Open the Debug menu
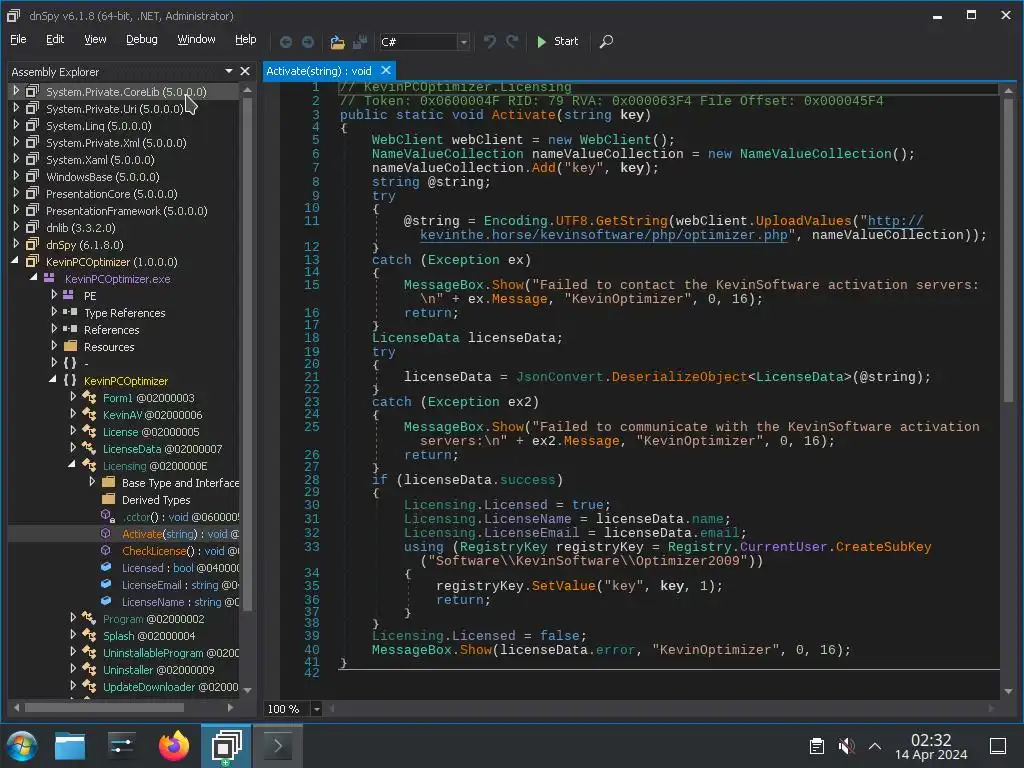The image size is (1024, 768). pos(142,39)
